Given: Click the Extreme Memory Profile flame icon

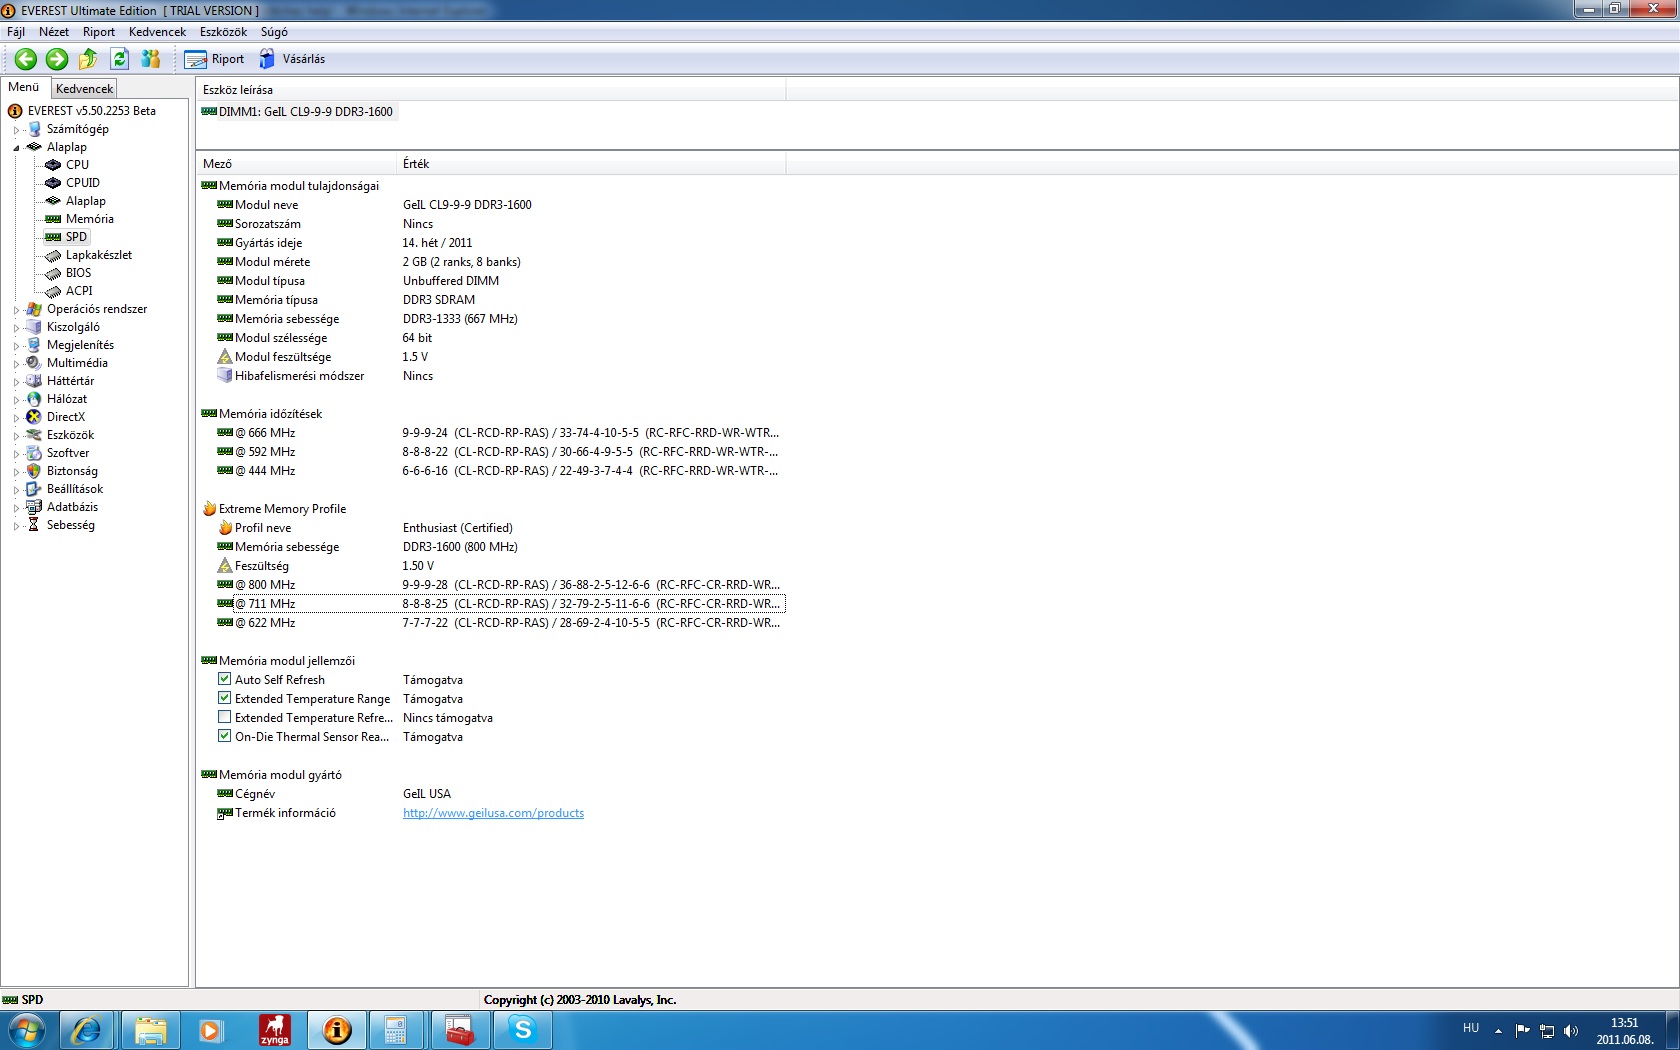Looking at the screenshot, I should (209, 509).
